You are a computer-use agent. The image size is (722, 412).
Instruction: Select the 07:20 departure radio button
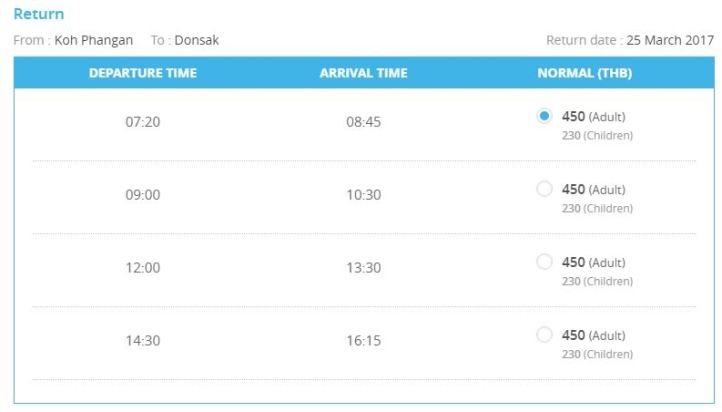click(544, 116)
